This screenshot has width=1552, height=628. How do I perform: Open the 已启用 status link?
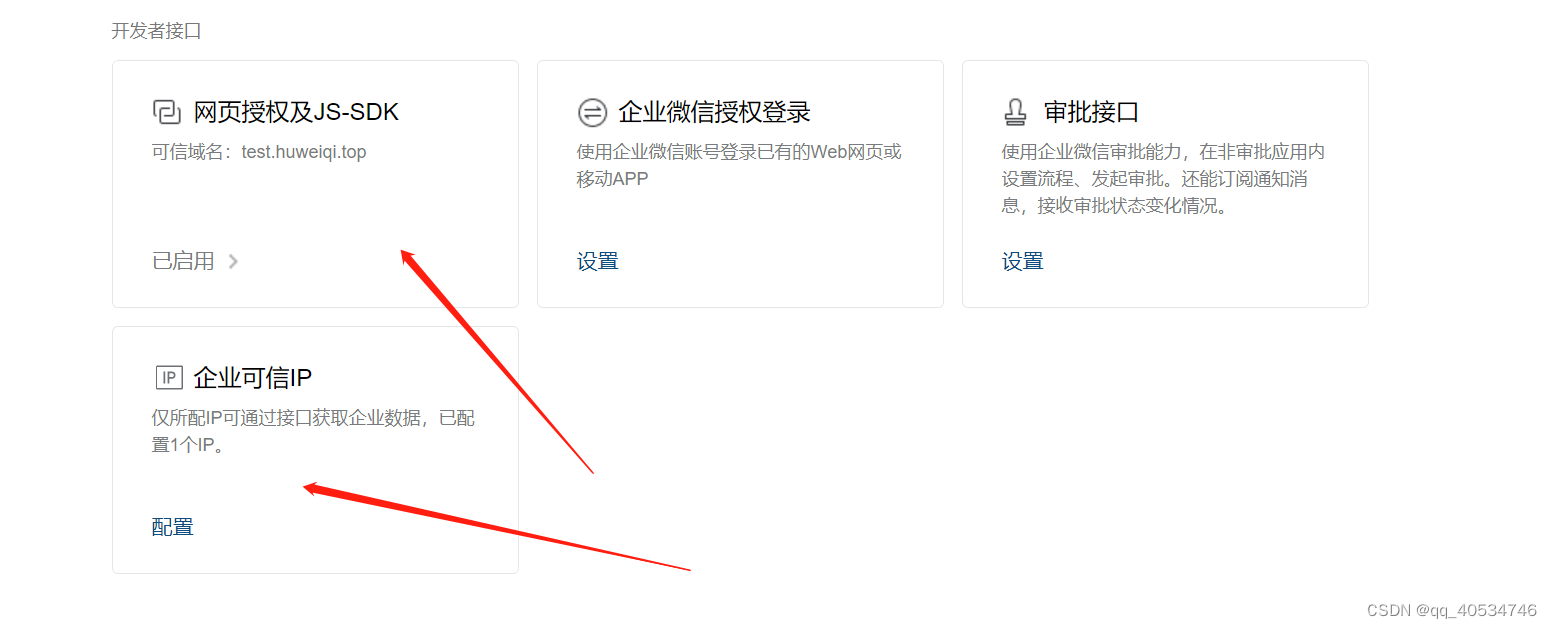point(183,261)
